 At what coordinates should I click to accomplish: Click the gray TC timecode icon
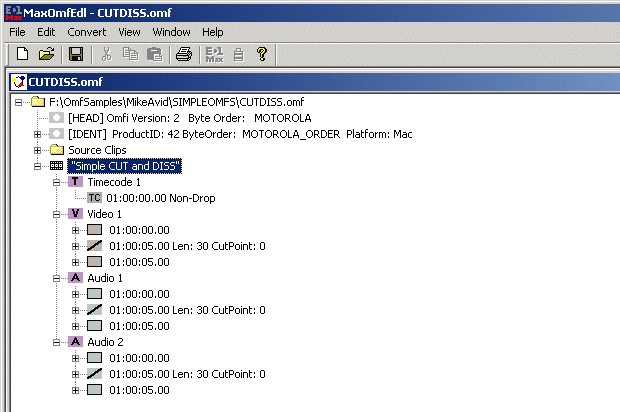click(95, 198)
